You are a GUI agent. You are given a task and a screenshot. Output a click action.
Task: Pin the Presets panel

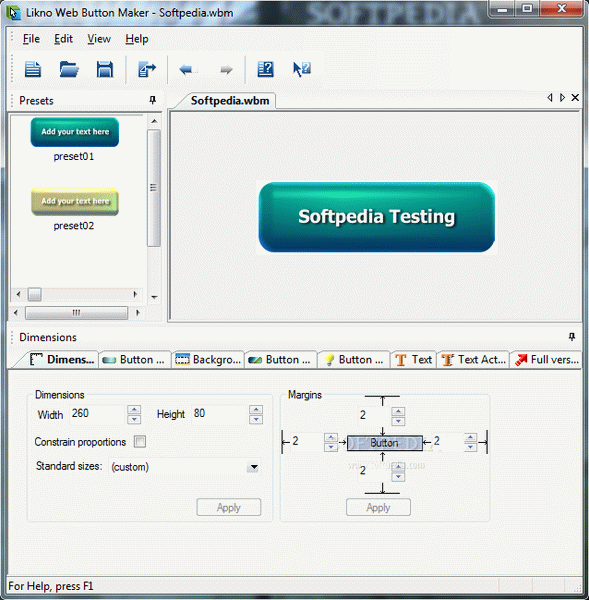point(152,100)
